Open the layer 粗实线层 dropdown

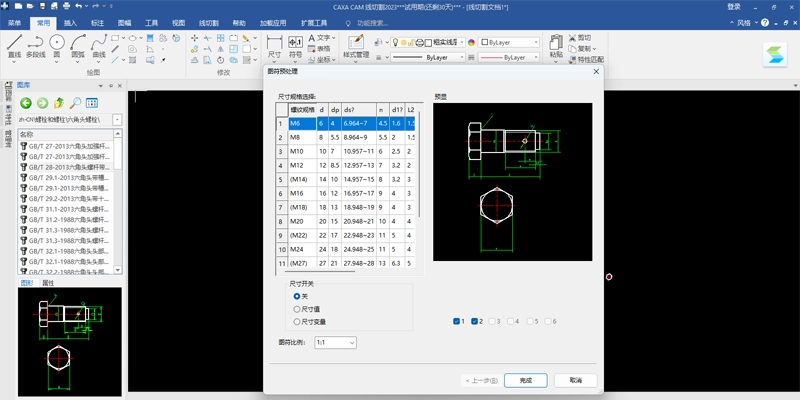[462, 43]
